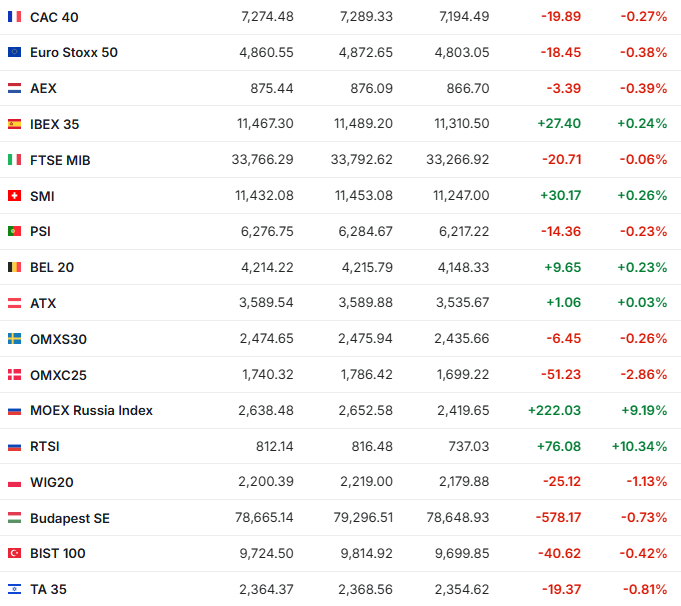Open the Budapest SE index link
Screen dimensions: 681x606
pos(68,517)
